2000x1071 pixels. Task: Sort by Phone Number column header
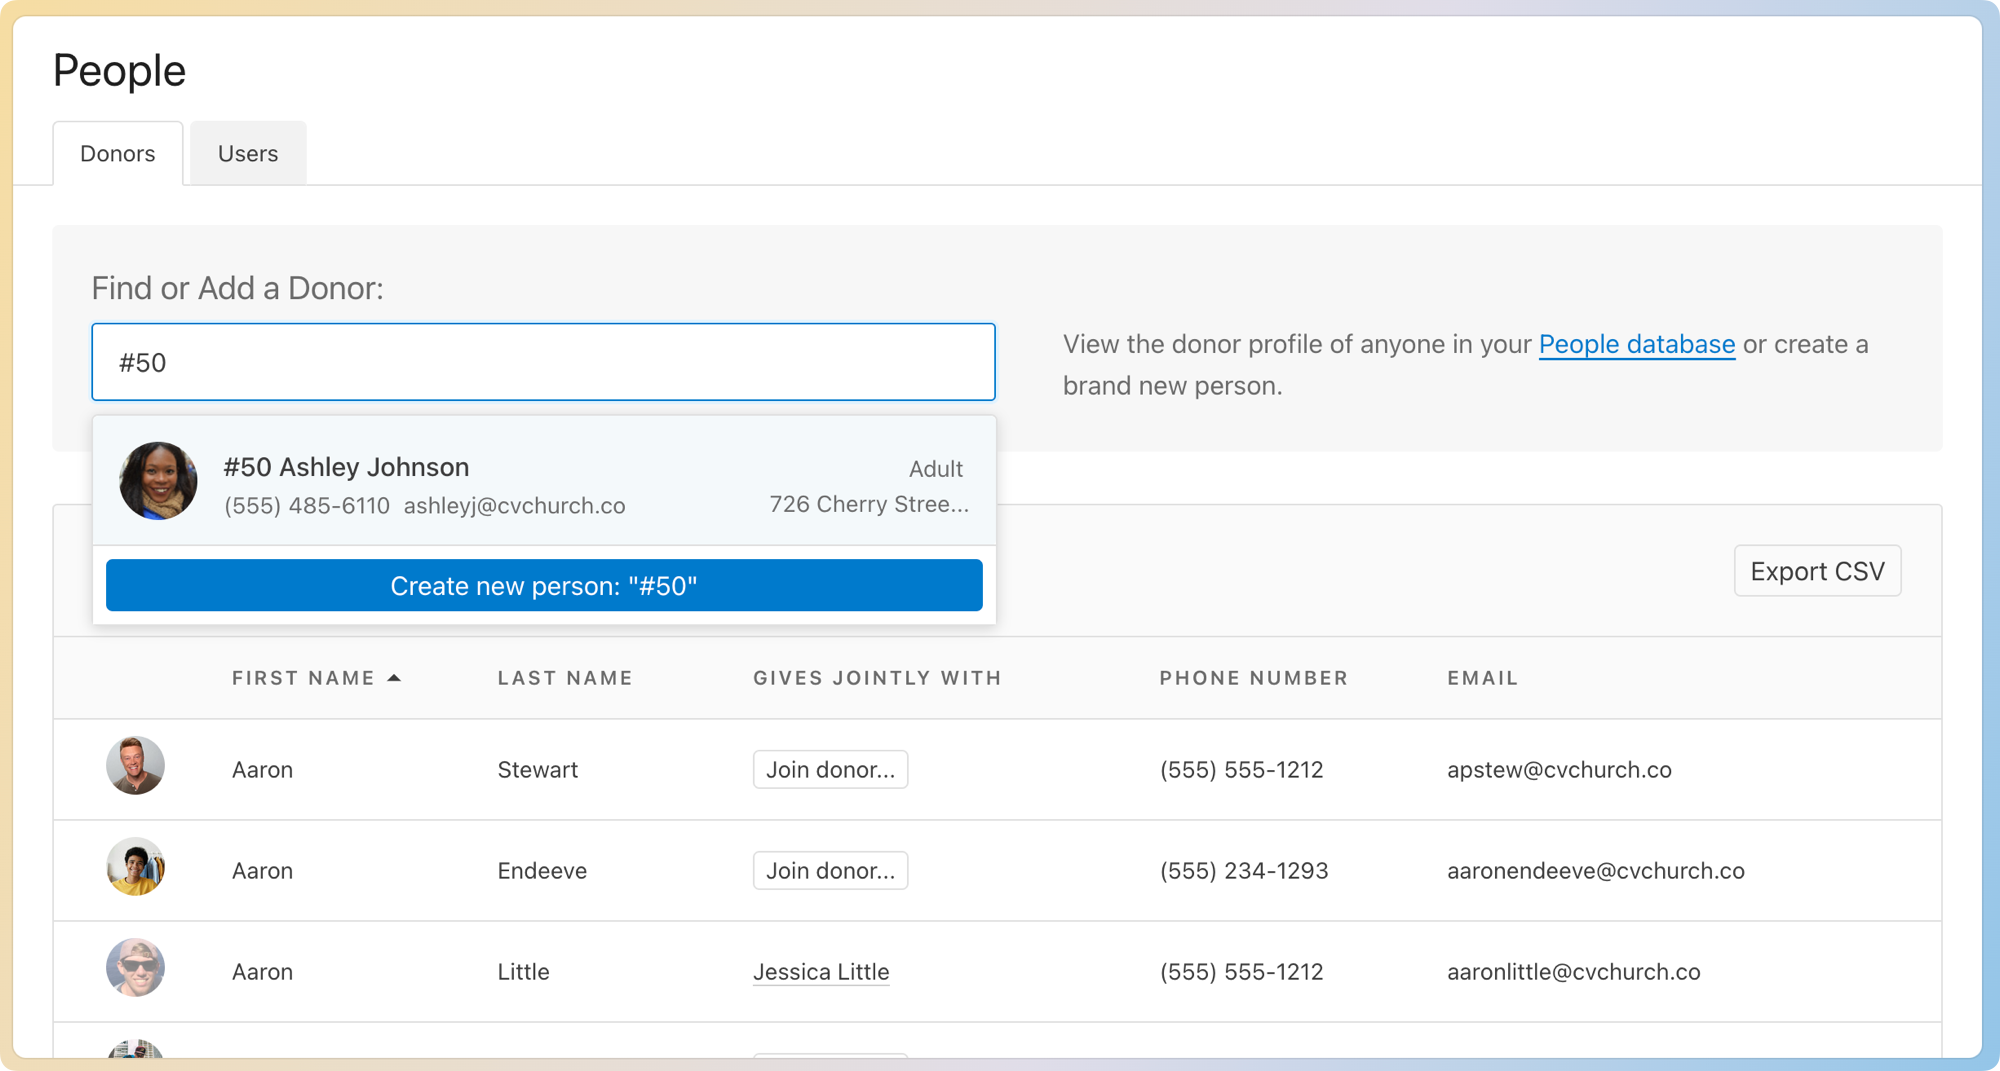(x=1253, y=678)
